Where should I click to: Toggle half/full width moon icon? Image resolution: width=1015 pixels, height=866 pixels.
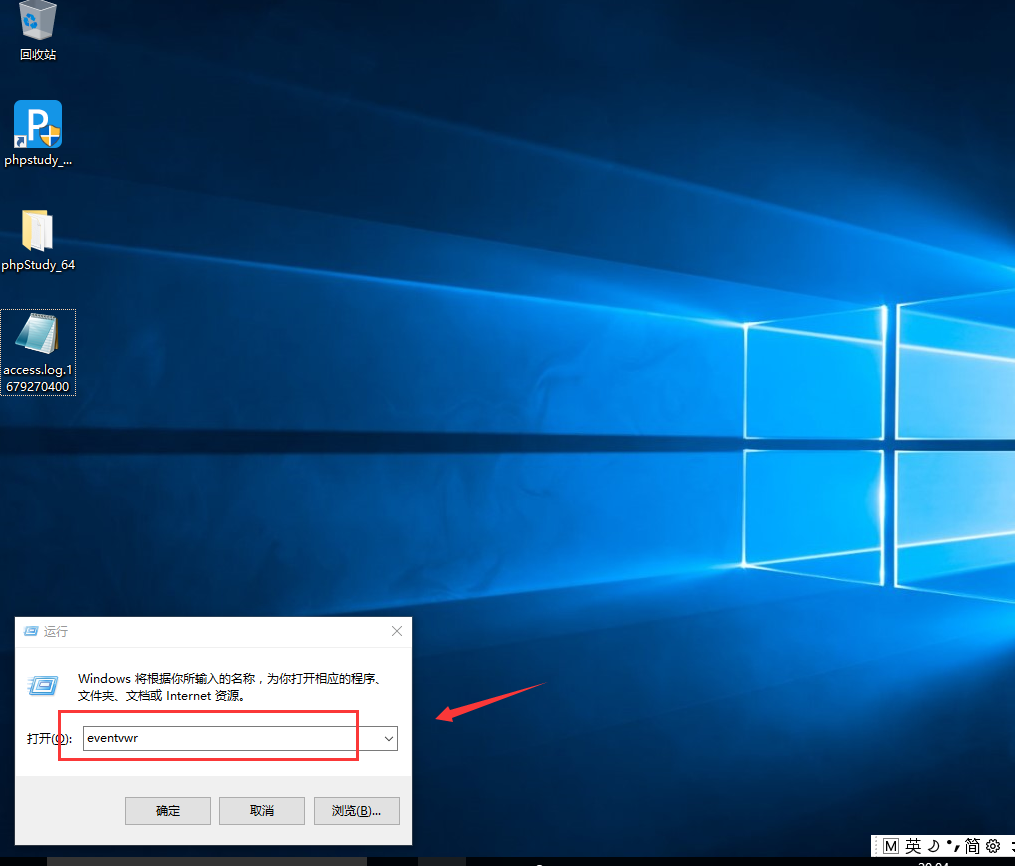pos(933,846)
